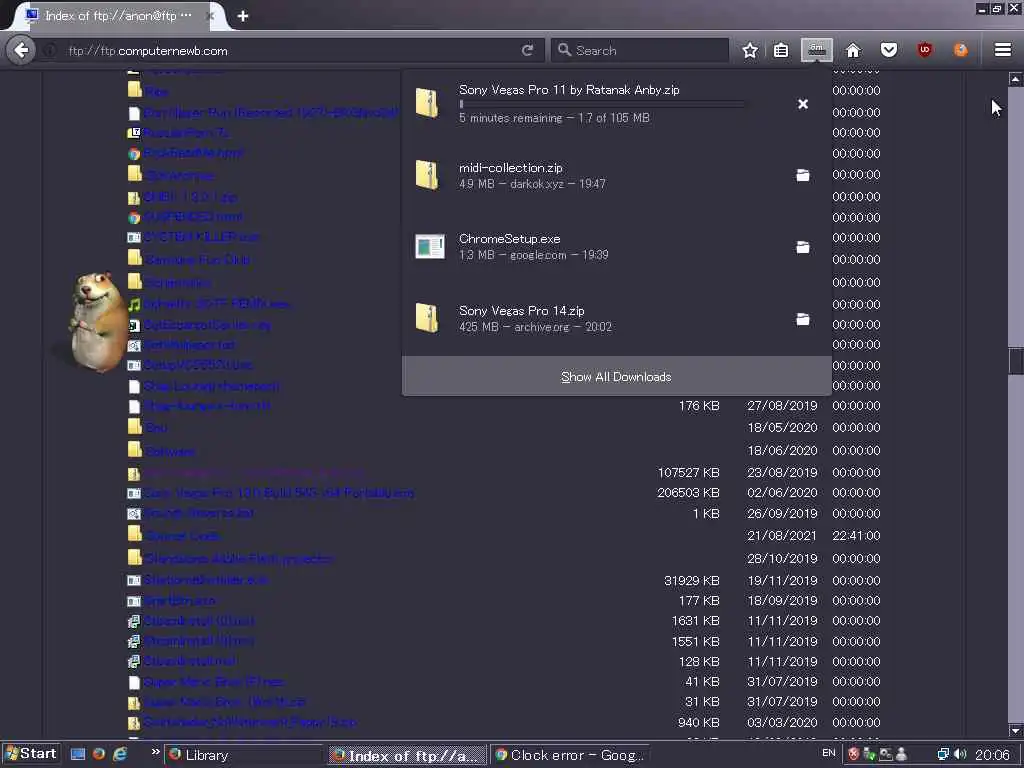
Task: Bookmark this page with the star icon
Action: (x=750, y=50)
